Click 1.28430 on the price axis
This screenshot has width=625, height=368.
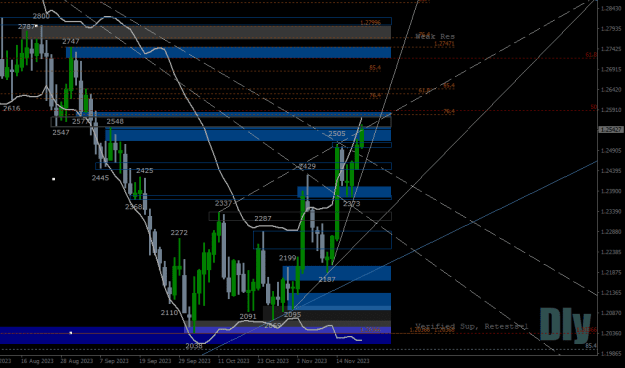click(x=612, y=8)
